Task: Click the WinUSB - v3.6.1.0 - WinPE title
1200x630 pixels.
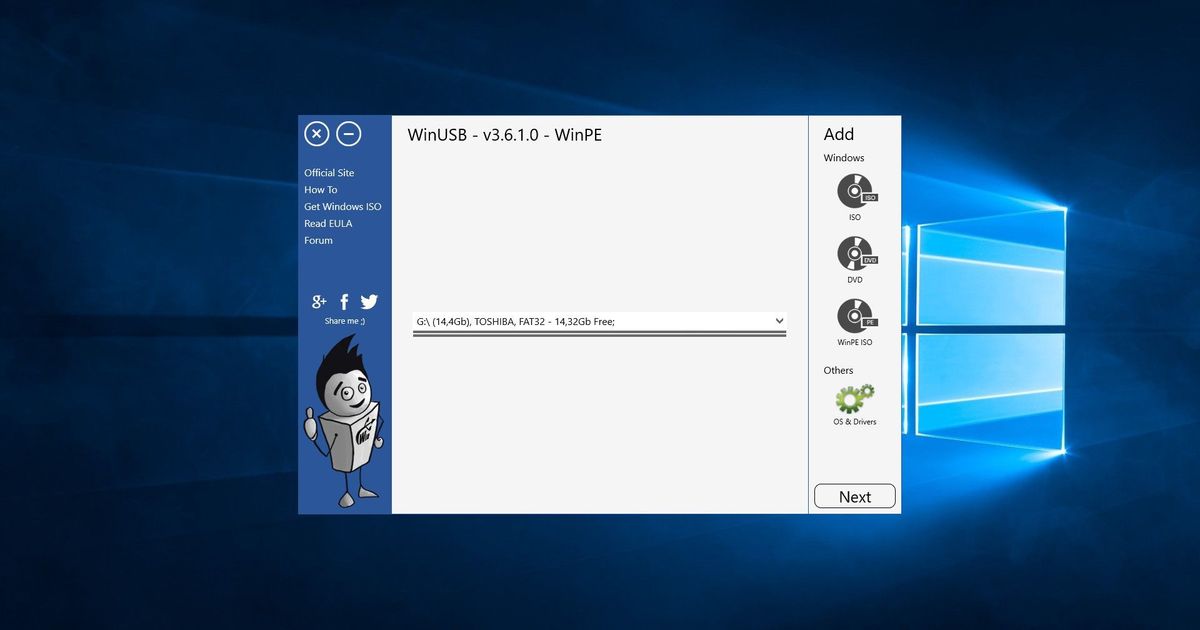Action: pyautogui.click(x=505, y=135)
